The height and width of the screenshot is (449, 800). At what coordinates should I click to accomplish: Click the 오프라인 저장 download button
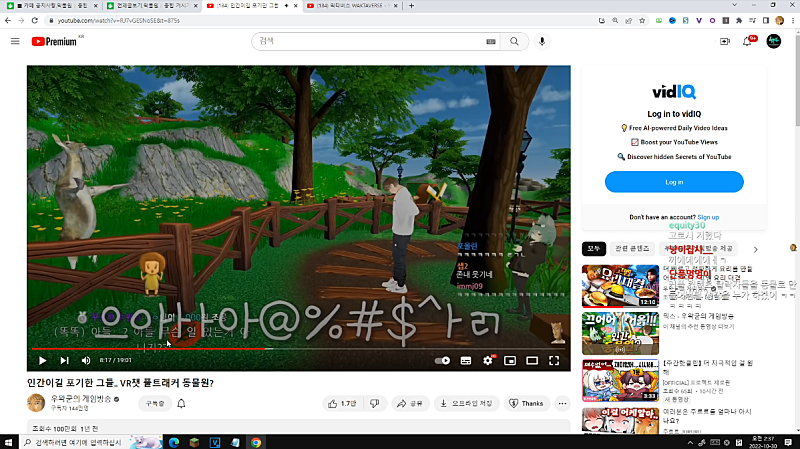tap(466, 403)
